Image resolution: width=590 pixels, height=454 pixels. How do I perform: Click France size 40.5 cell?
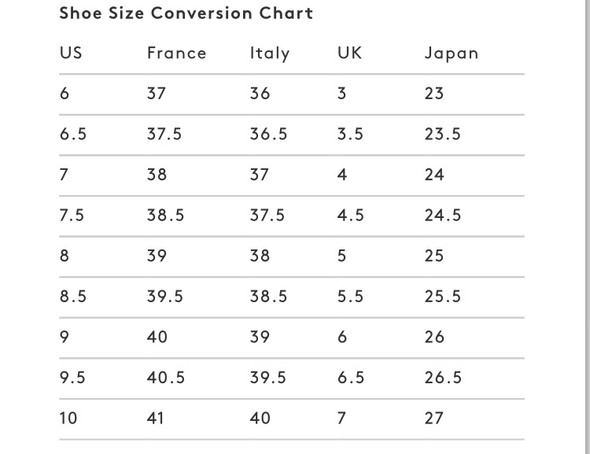click(x=166, y=378)
